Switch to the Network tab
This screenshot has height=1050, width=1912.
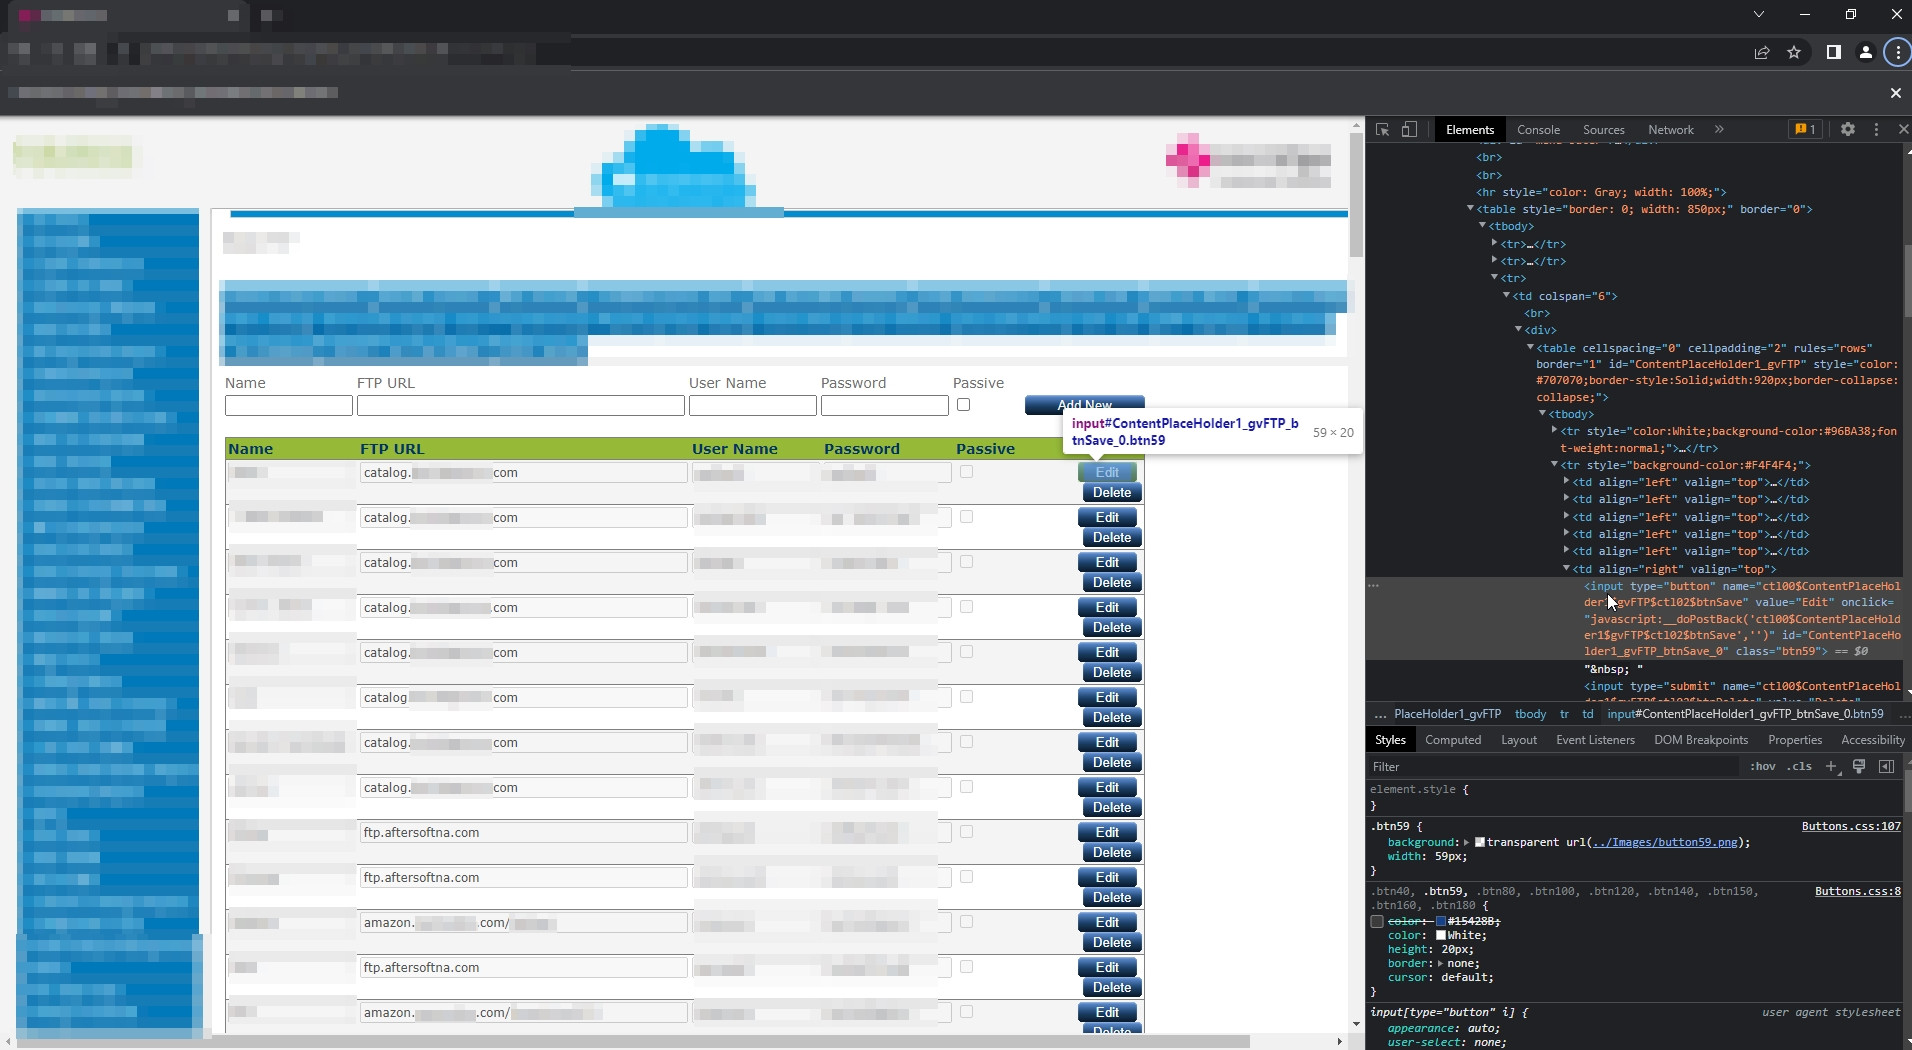click(1670, 130)
